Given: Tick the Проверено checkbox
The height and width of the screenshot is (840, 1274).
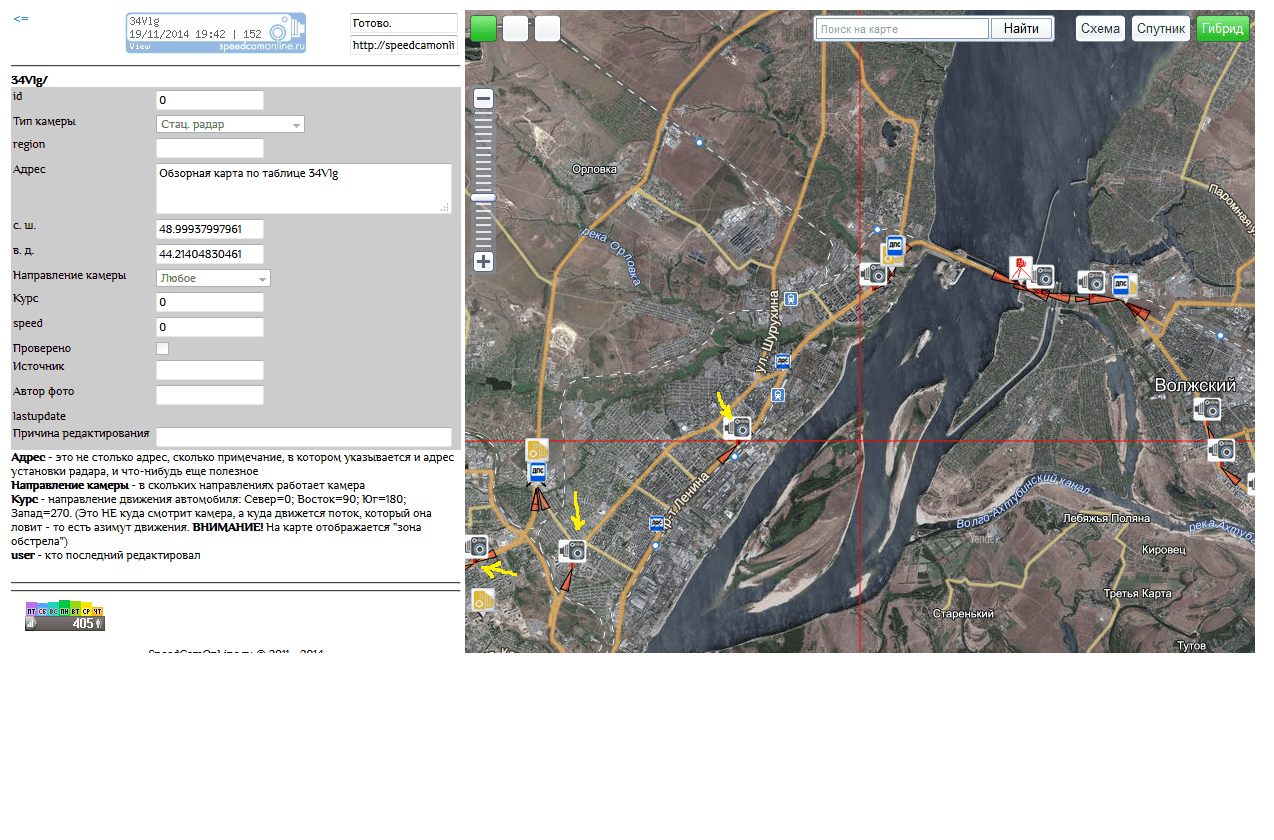Looking at the screenshot, I should click(162, 349).
